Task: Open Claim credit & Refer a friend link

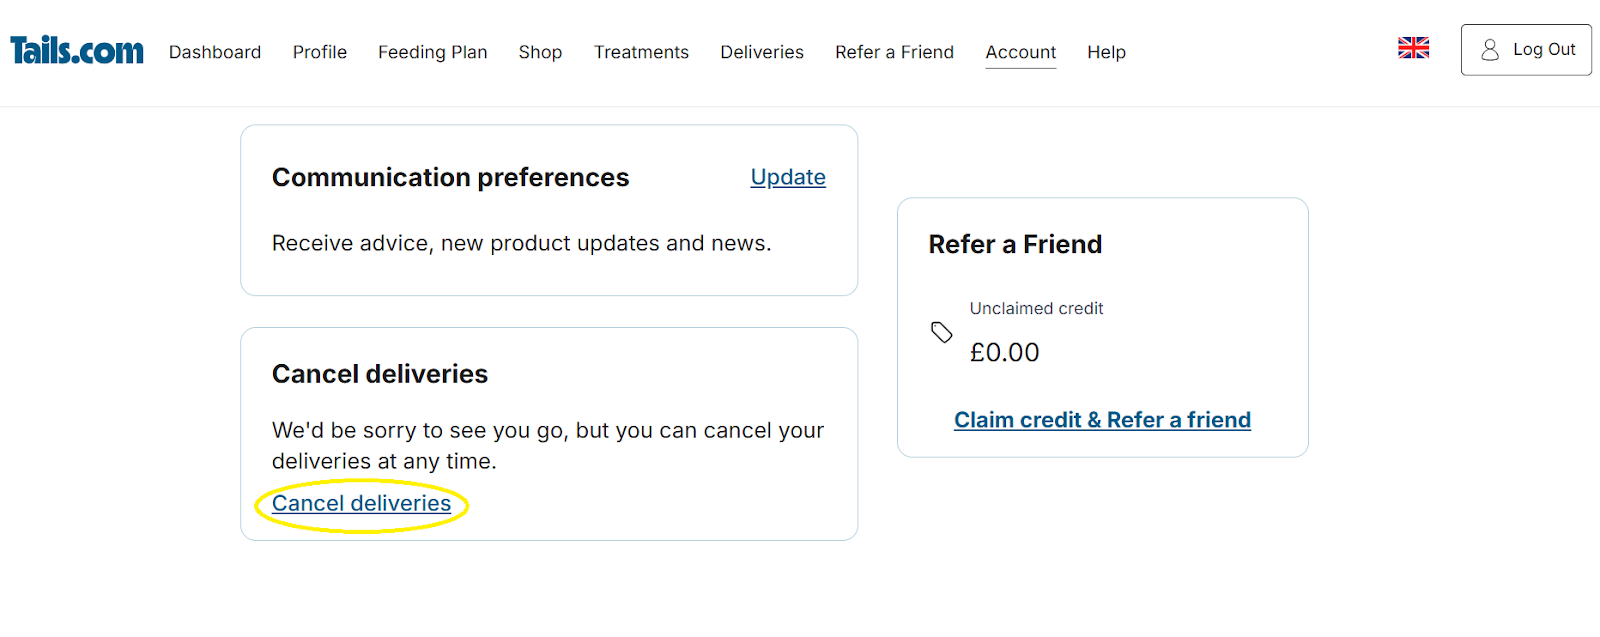Action: 1102,420
